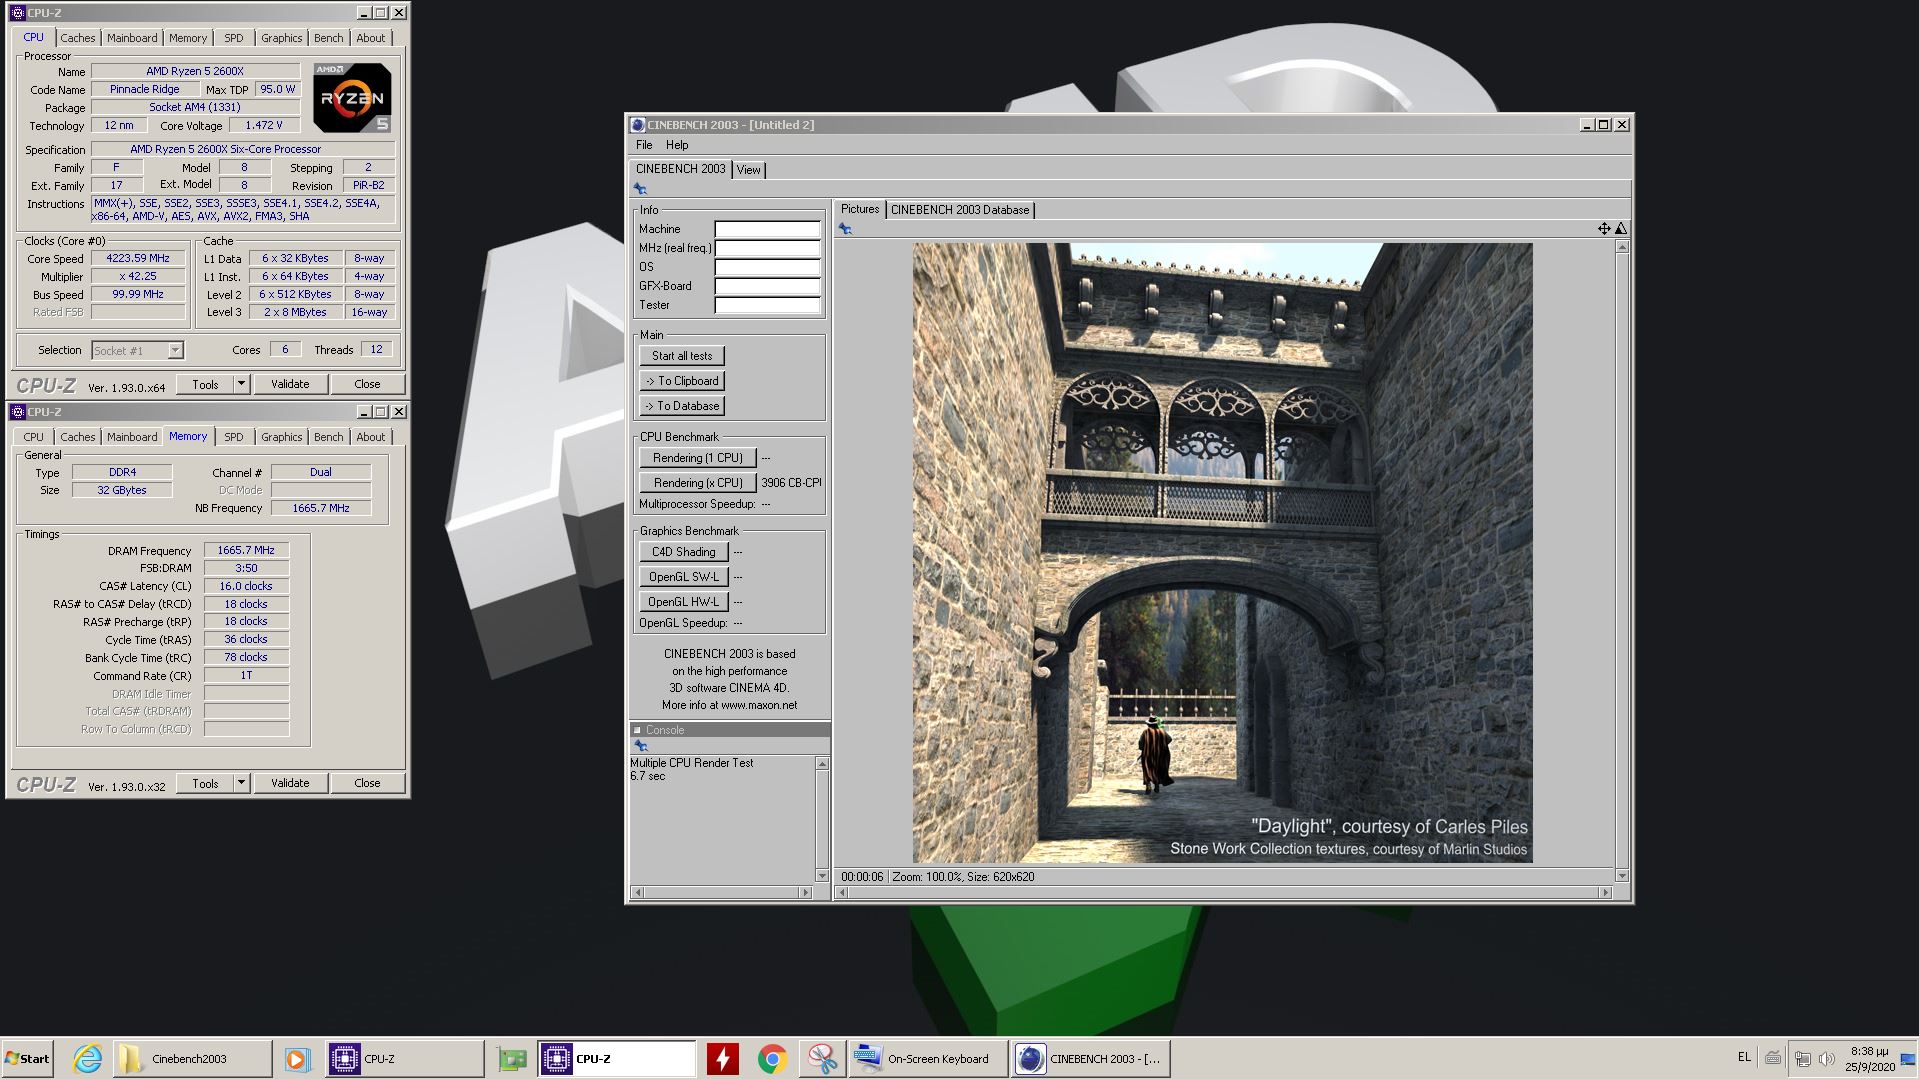
Task: Click the pushpin icon under the Pictures tab
Action: click(845, 229)
